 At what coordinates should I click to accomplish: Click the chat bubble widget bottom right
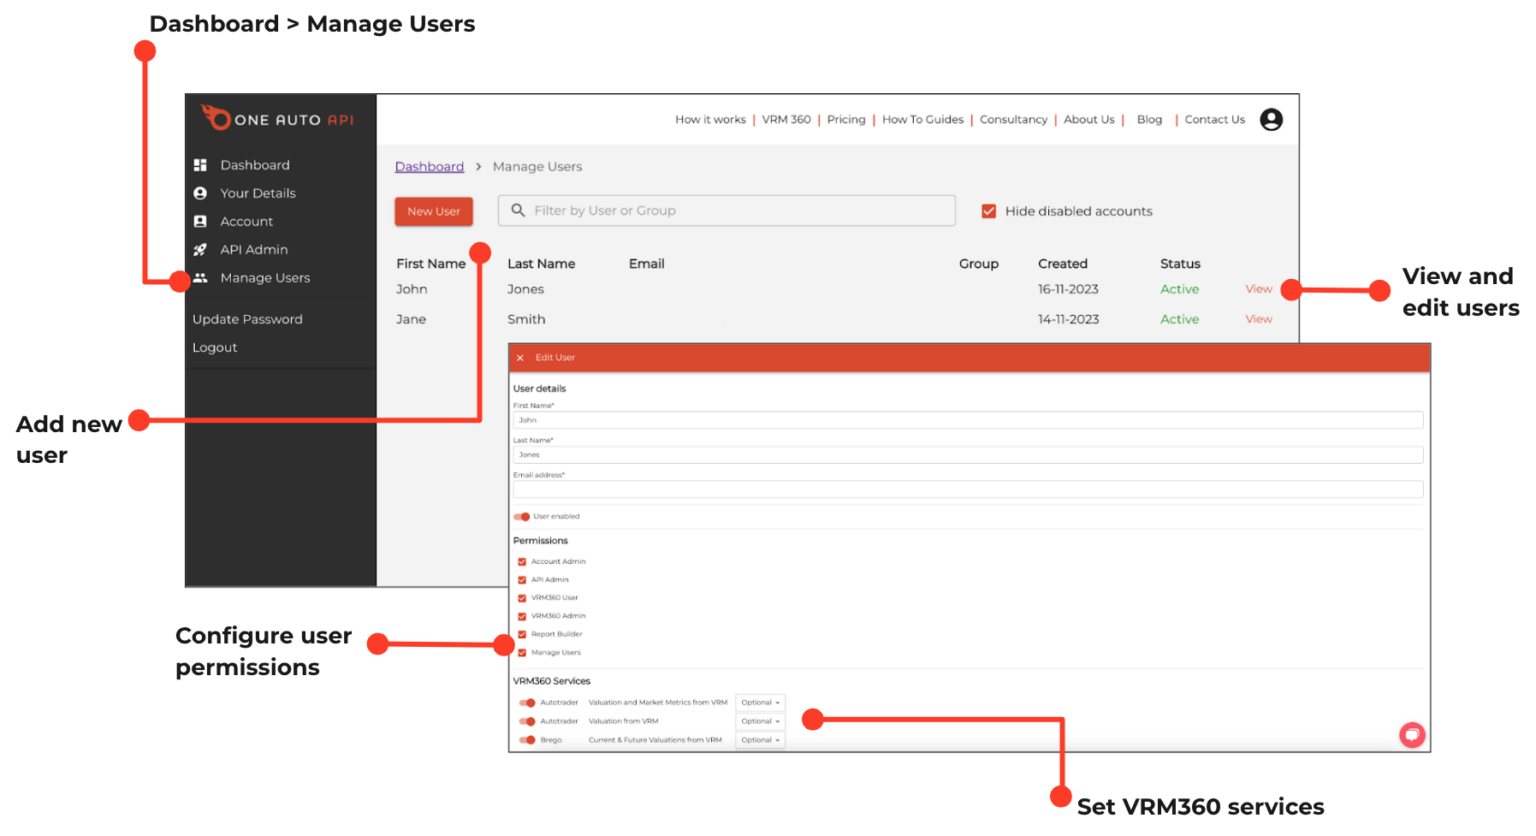click(1412, 734)
